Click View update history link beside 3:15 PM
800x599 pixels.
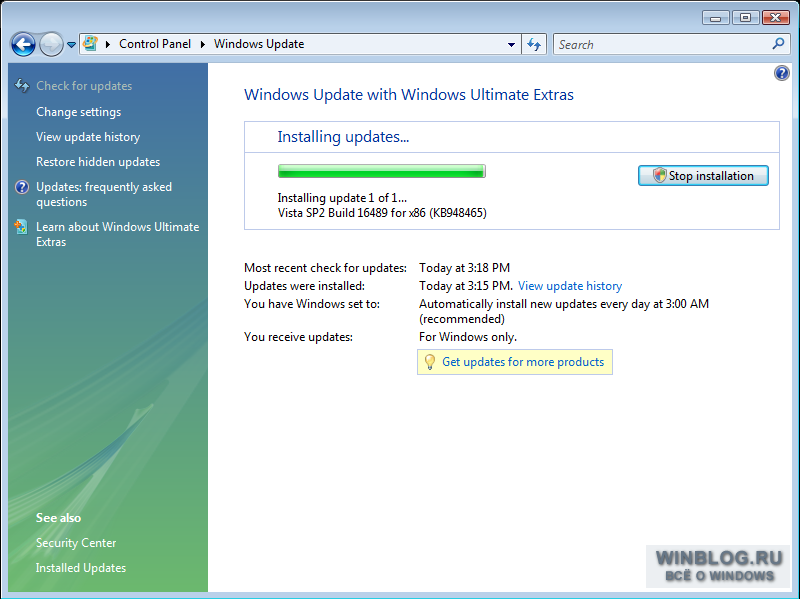570,286
